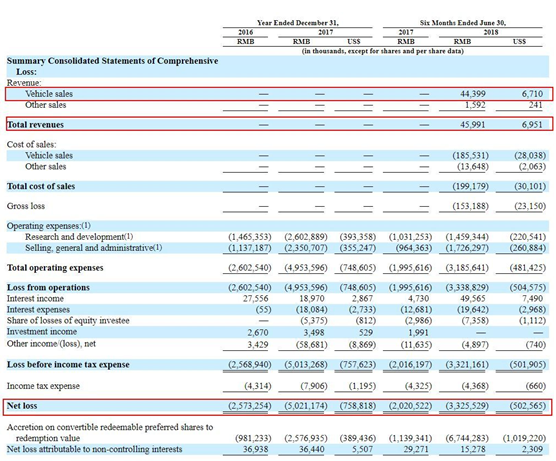Click the Income tax expense label

click(43, 386)
